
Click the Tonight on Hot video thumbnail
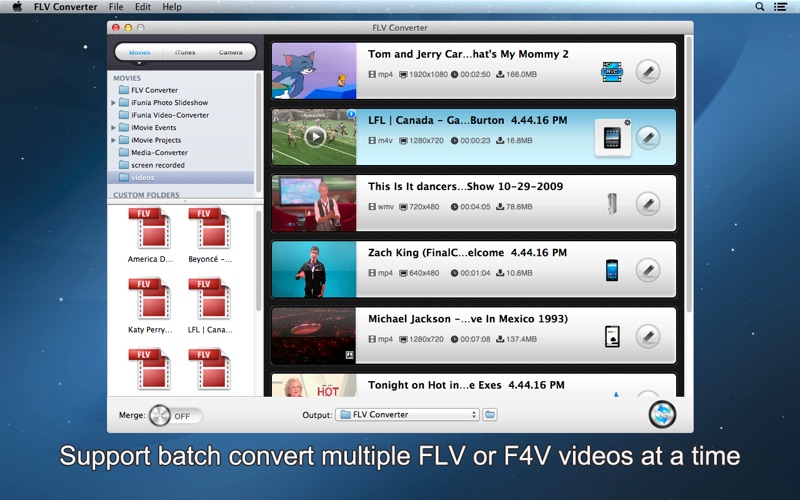(314, 386)
